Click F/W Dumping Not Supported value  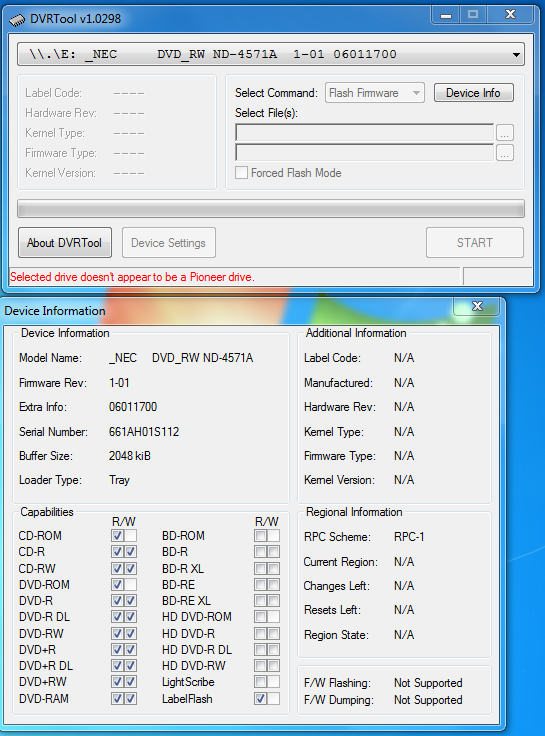tap(428, 700)
